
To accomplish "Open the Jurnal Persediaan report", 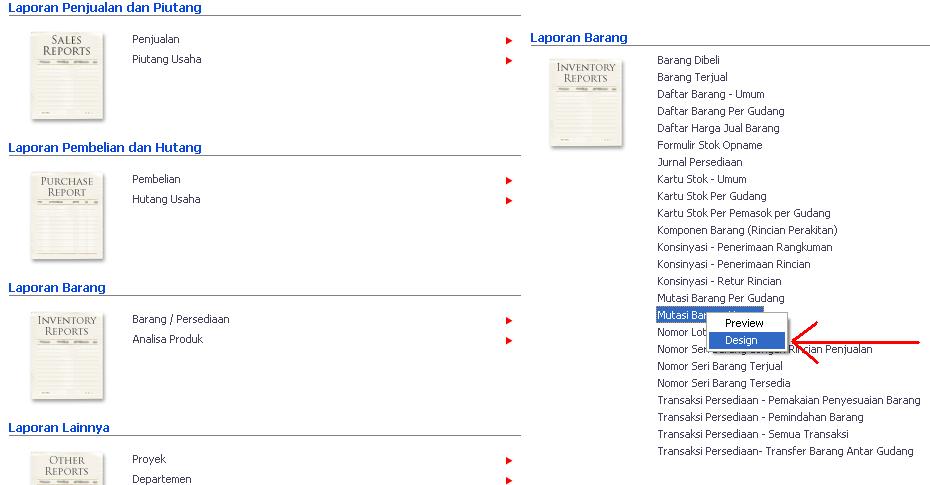I will click(x=699, y=162).
